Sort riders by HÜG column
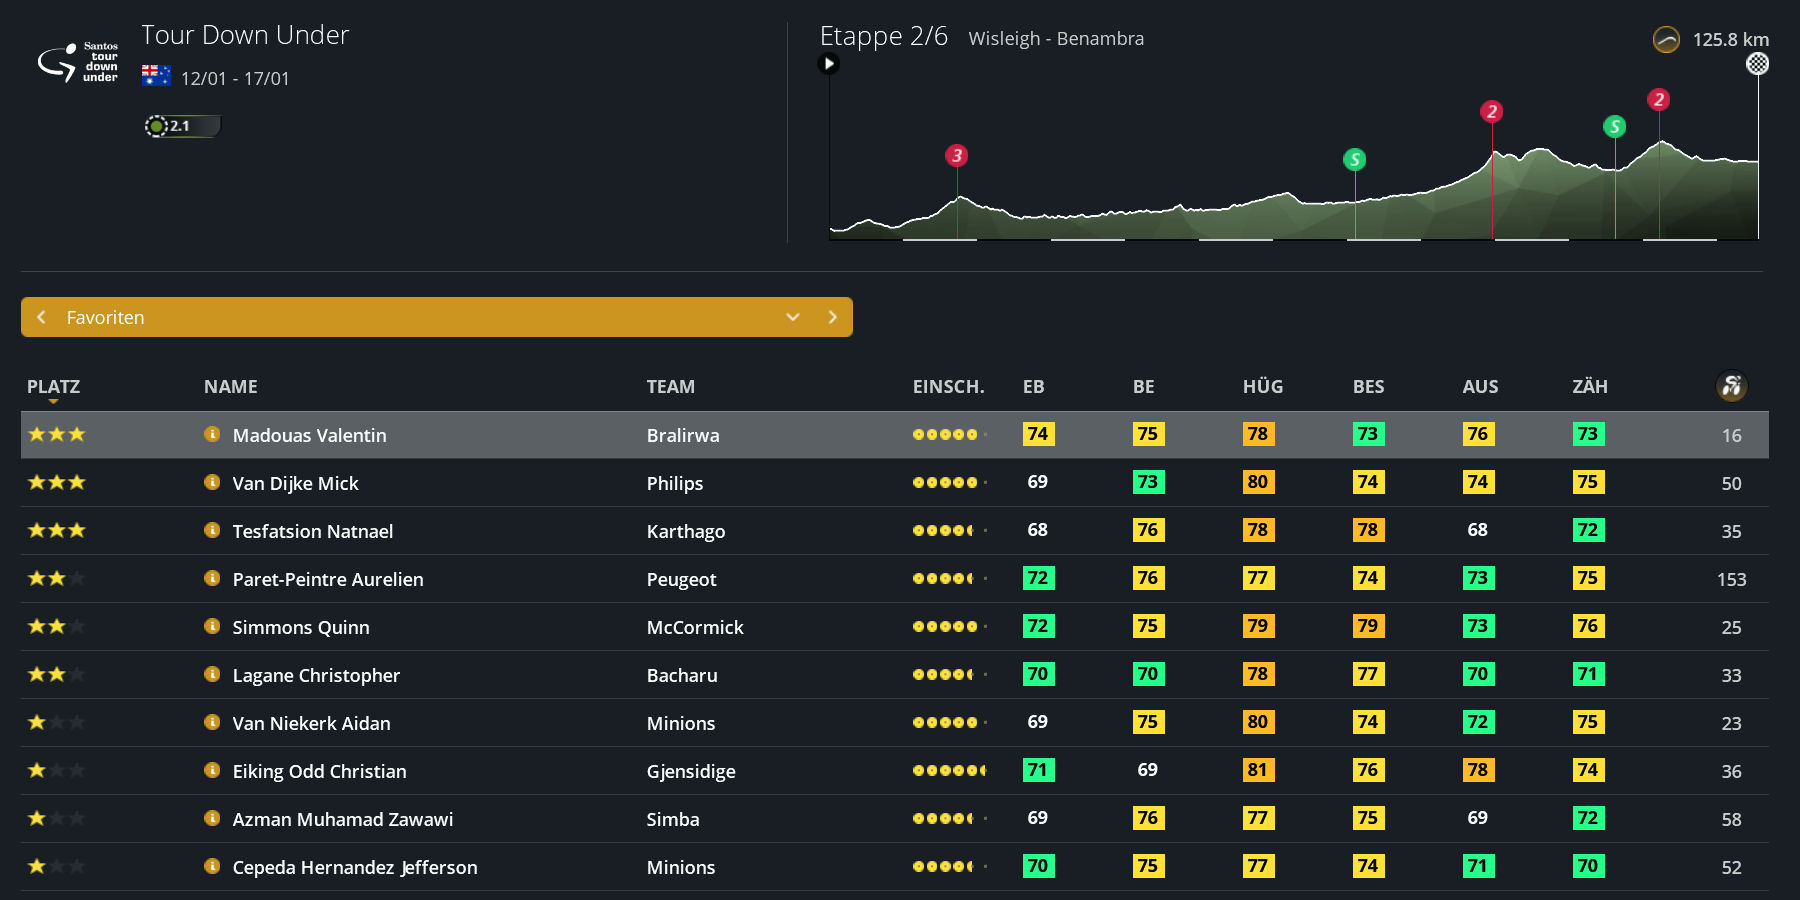The image size is (1800, 900). [1263, 387]
